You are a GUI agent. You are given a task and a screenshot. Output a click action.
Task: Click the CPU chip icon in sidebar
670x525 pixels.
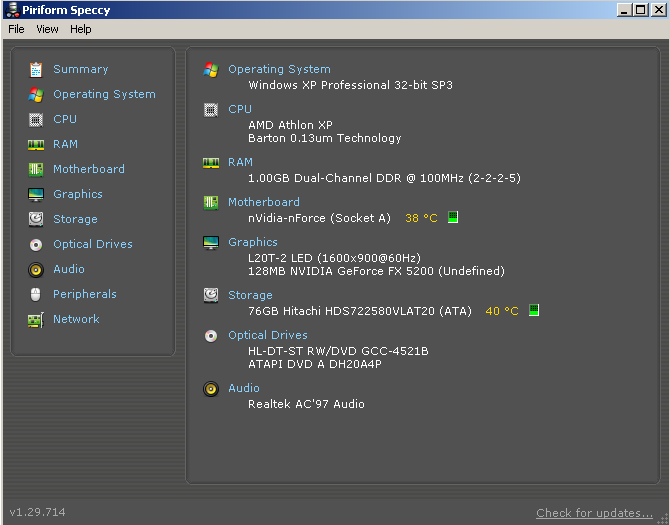click(x=36, y=120)
